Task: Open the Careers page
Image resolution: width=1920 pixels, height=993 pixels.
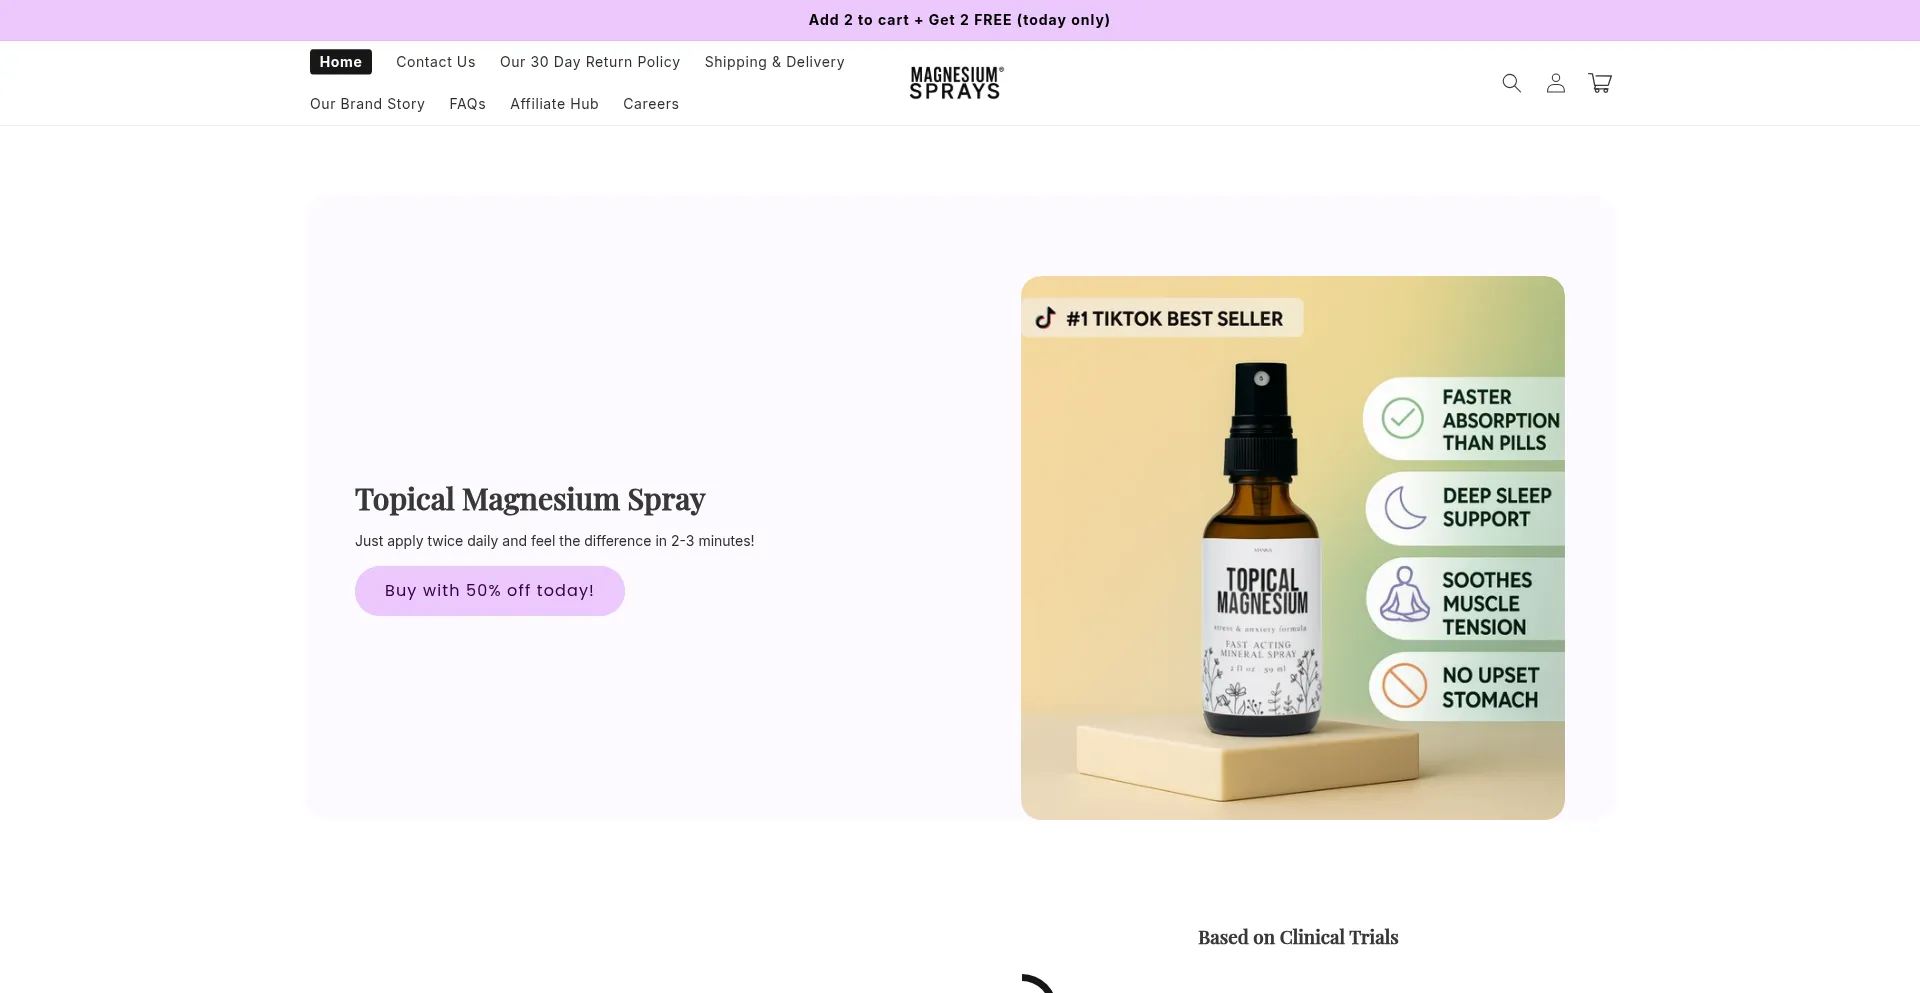Action: 651,104
